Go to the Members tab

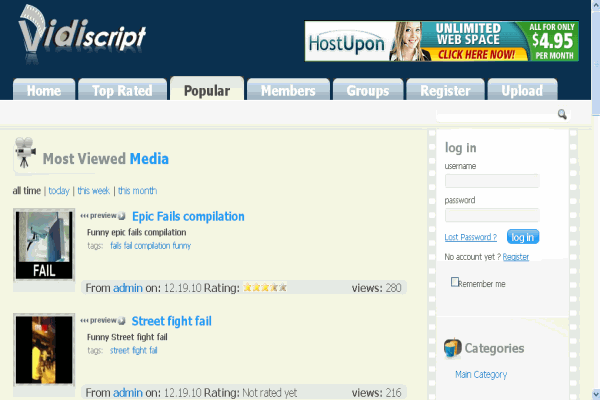point(288,90)
